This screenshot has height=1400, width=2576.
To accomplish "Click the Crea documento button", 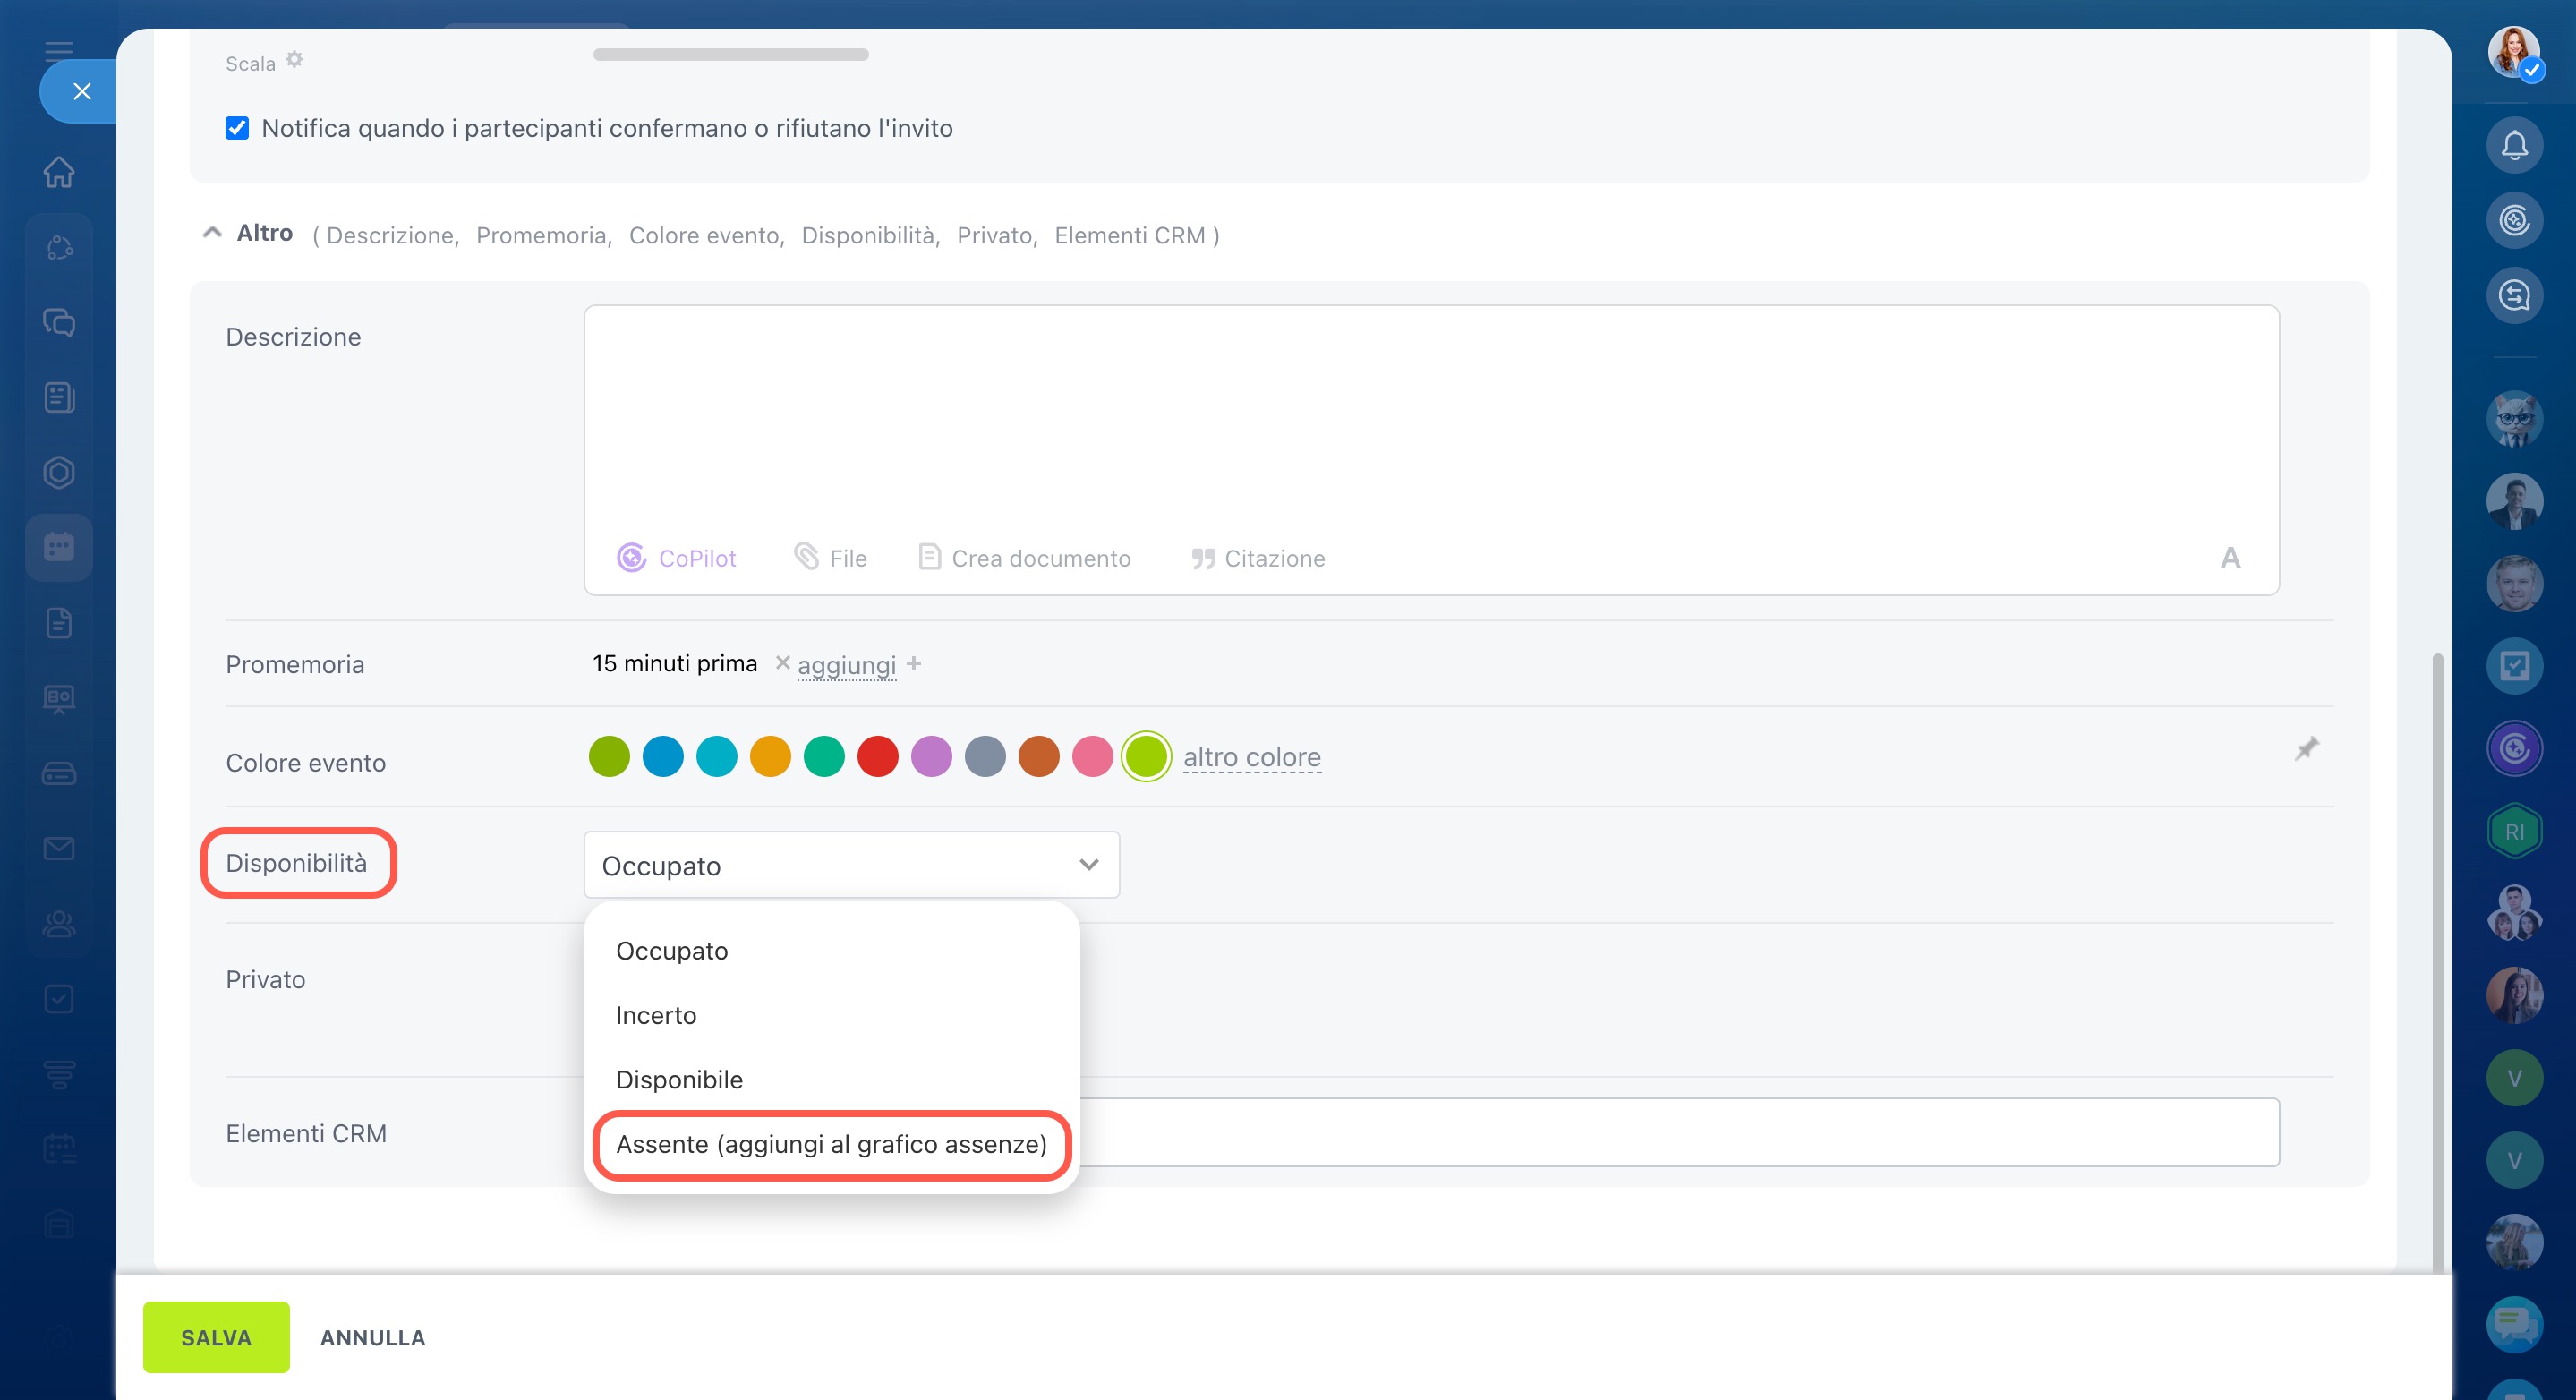I will [1025, 557].
